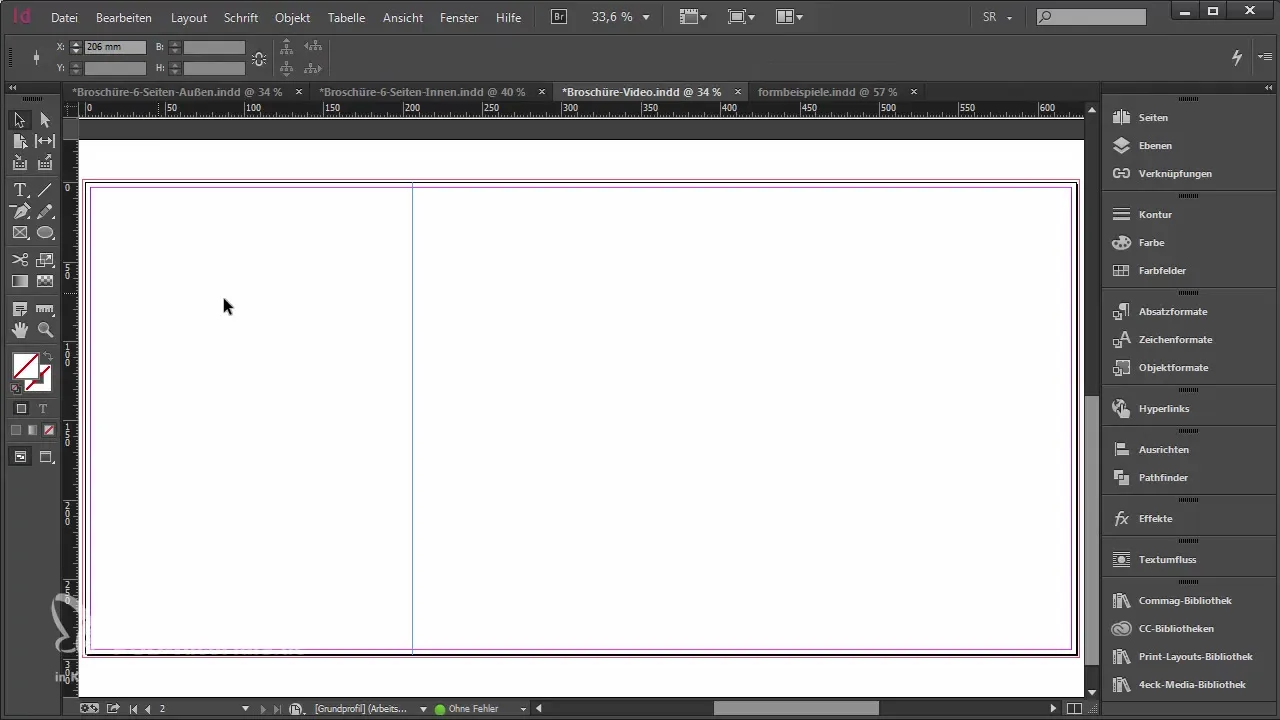Viewport: 1280px width, 720px height.
Task: Open Schrift menu
Action: point(241,18)
